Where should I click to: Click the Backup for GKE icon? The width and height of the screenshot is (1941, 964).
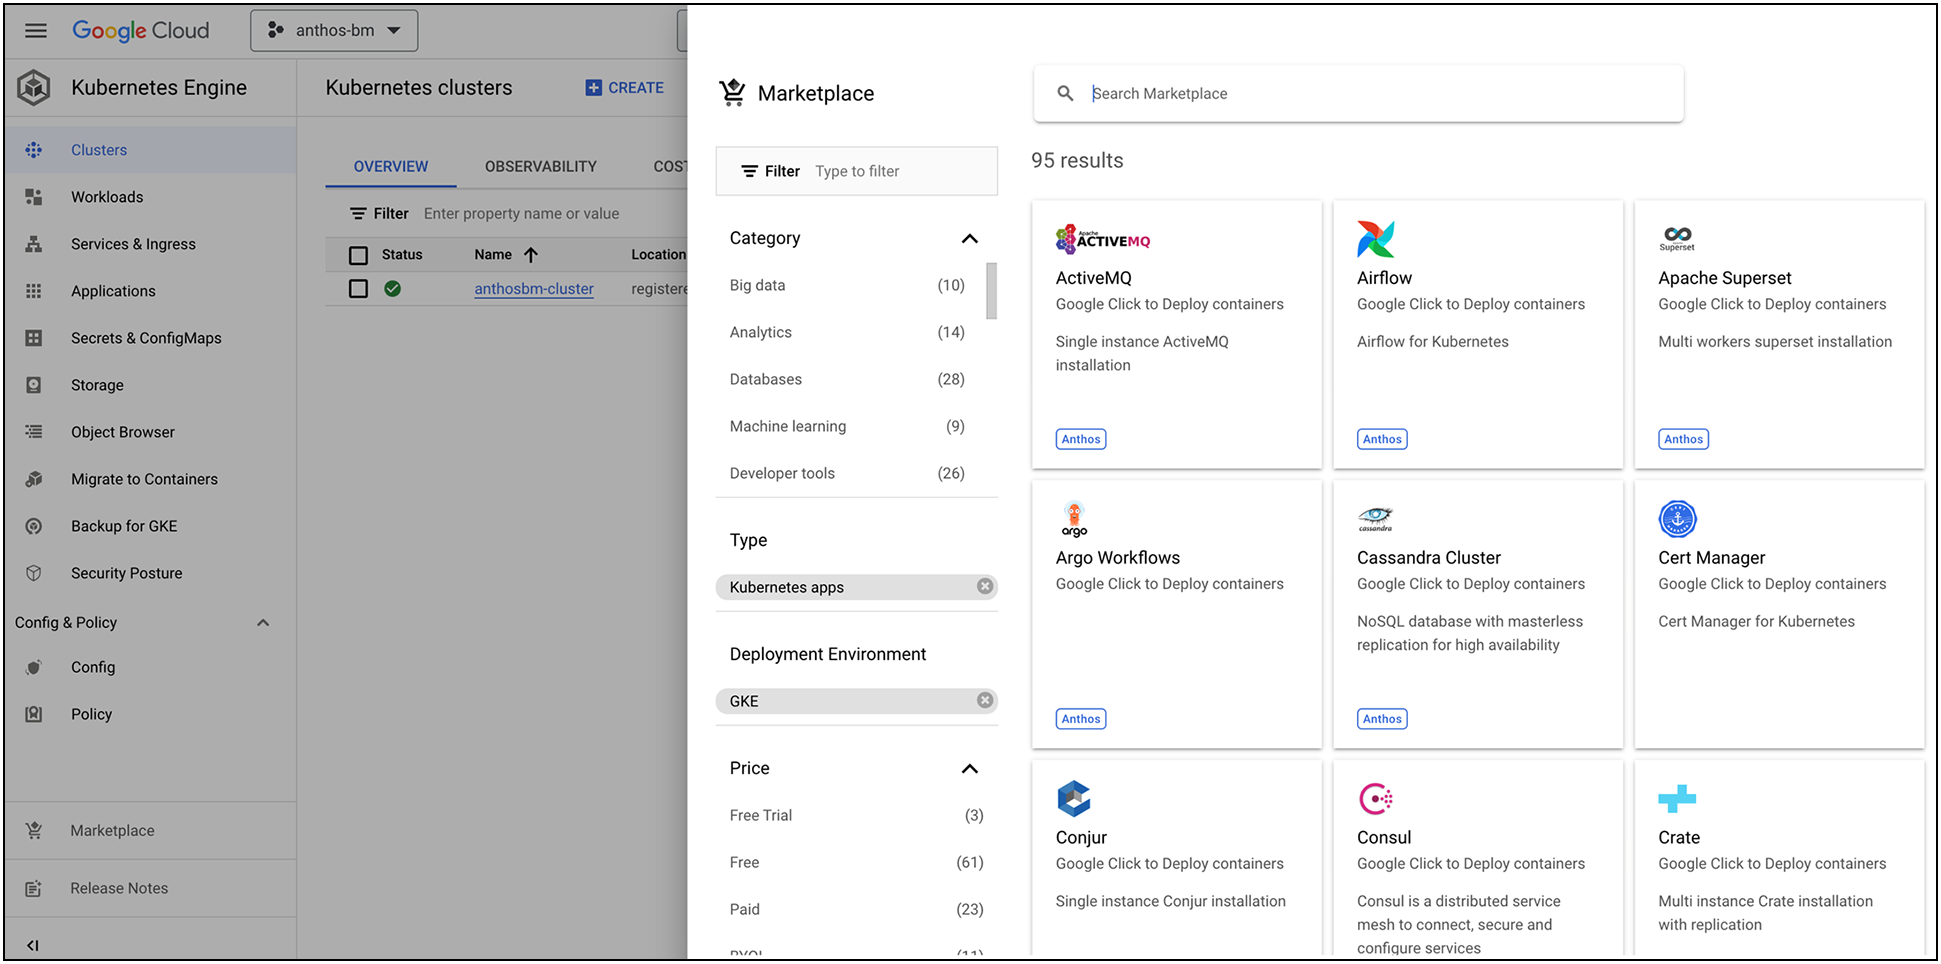[x=34, y=526]
